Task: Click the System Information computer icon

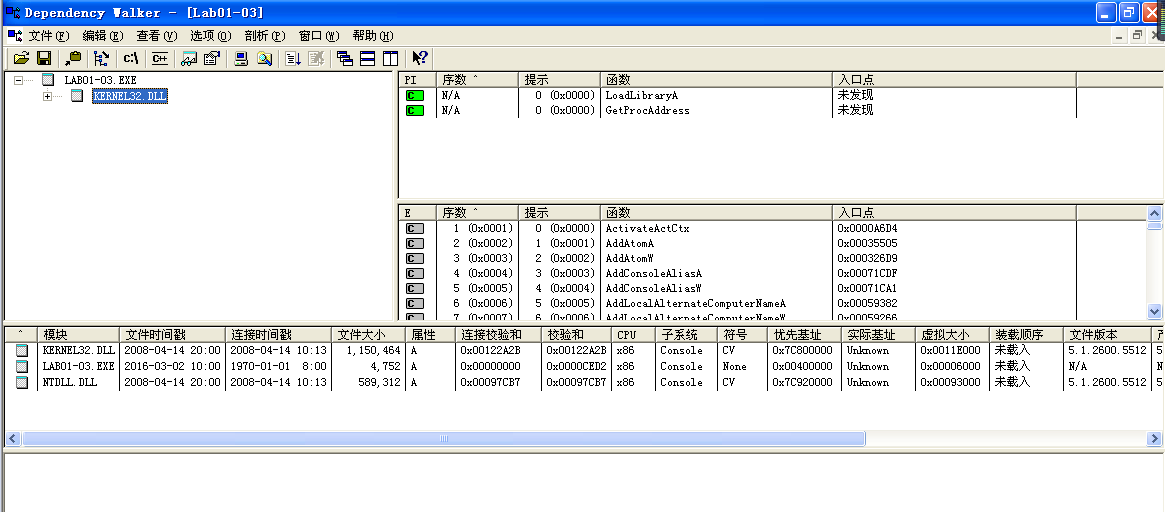Action: click(240, 59)
